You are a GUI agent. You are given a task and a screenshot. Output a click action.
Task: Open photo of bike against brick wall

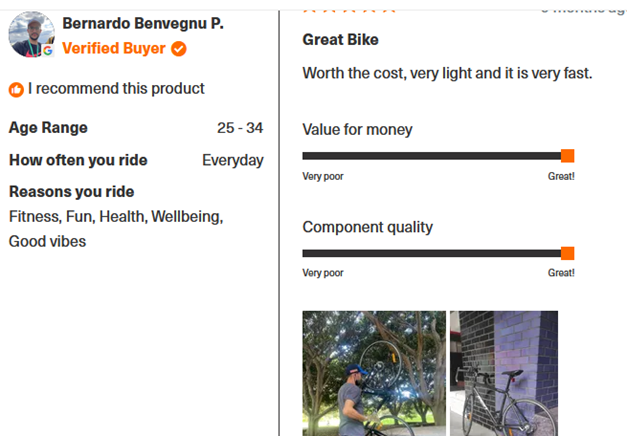click(x=503, y=373)
